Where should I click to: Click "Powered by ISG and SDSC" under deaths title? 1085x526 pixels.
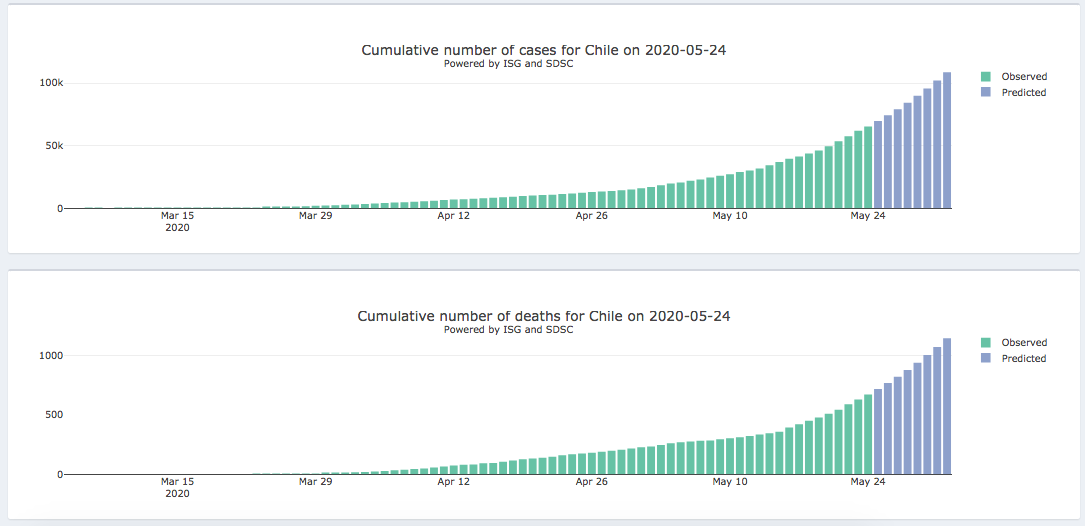pos(509,330)
